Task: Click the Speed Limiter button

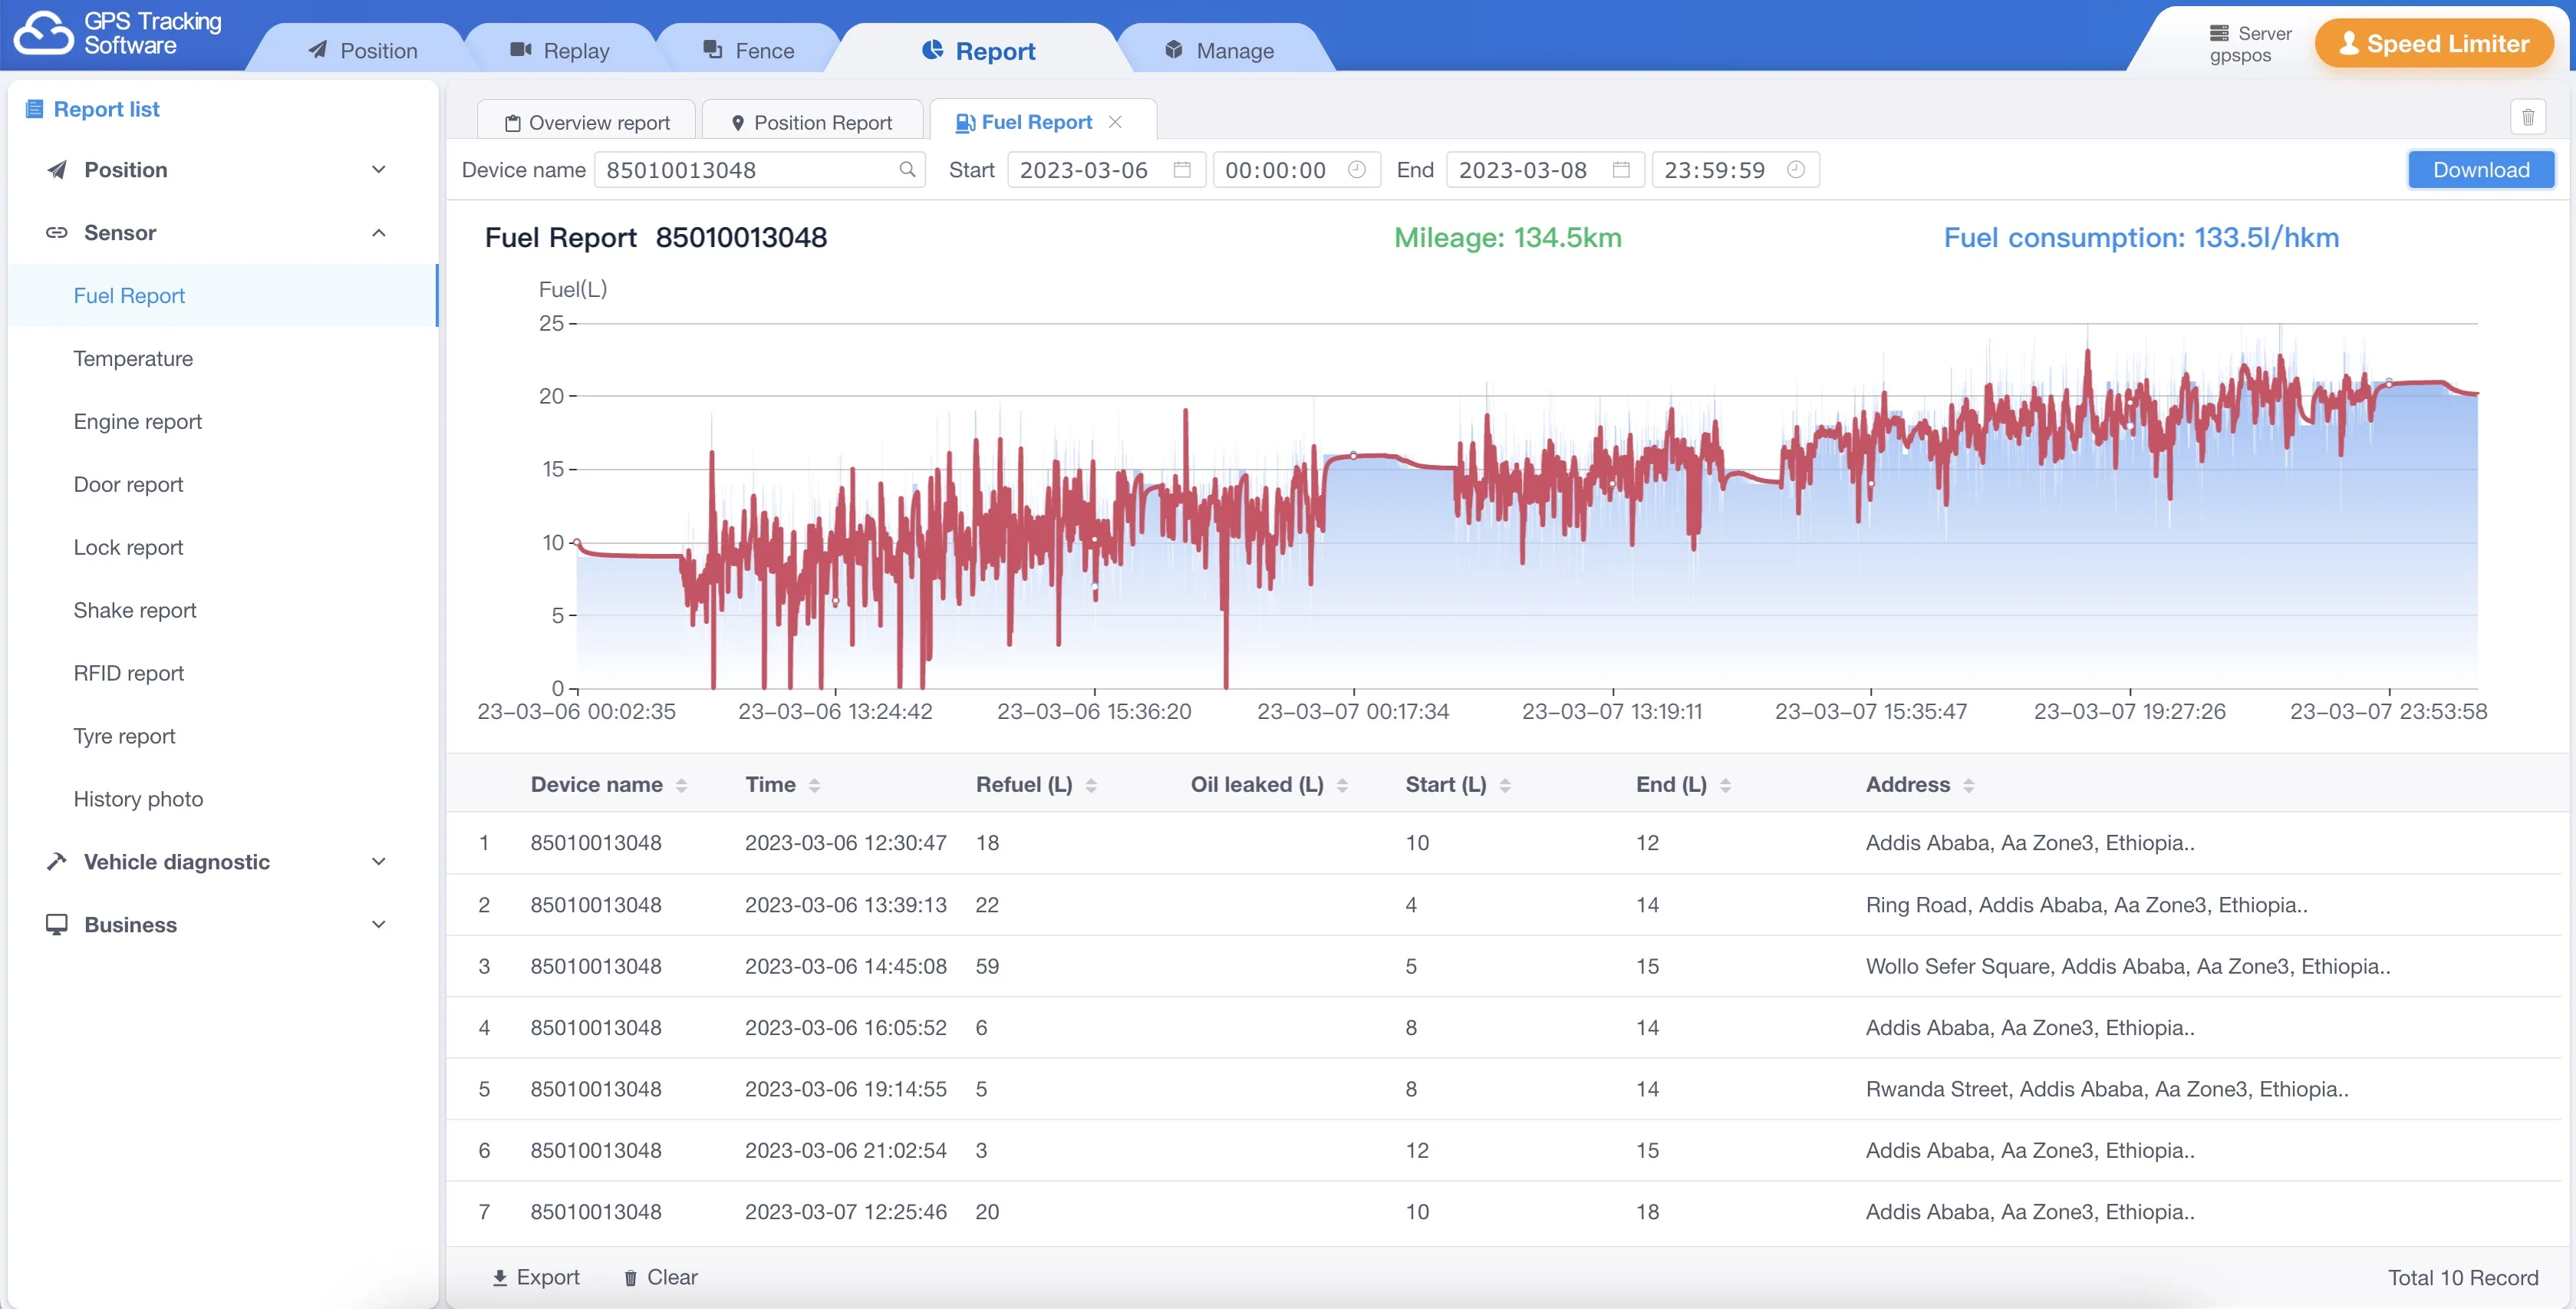Action: 2433,44
